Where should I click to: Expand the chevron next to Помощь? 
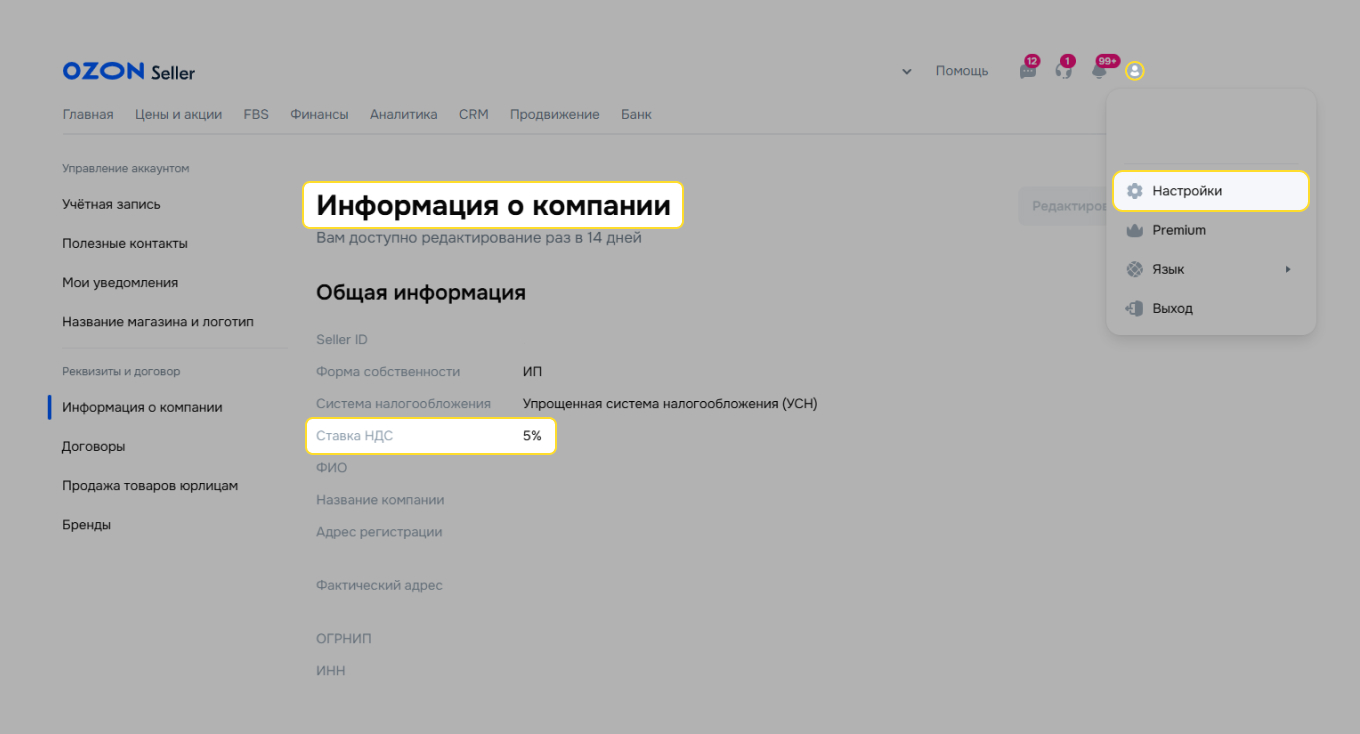[x=907, y=71]
